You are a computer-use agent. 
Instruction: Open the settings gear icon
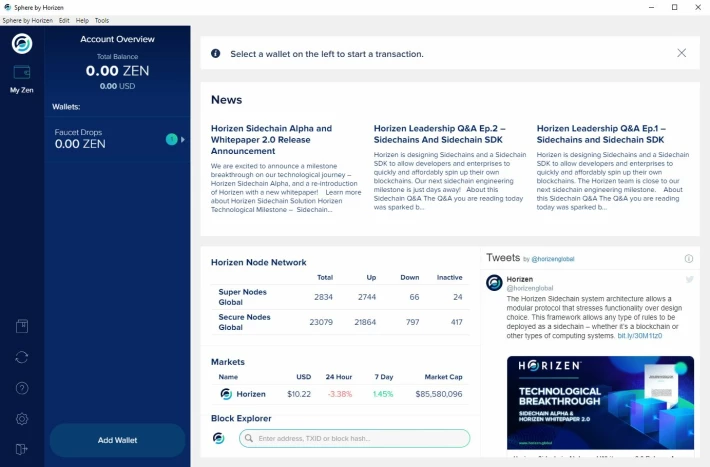22,419
